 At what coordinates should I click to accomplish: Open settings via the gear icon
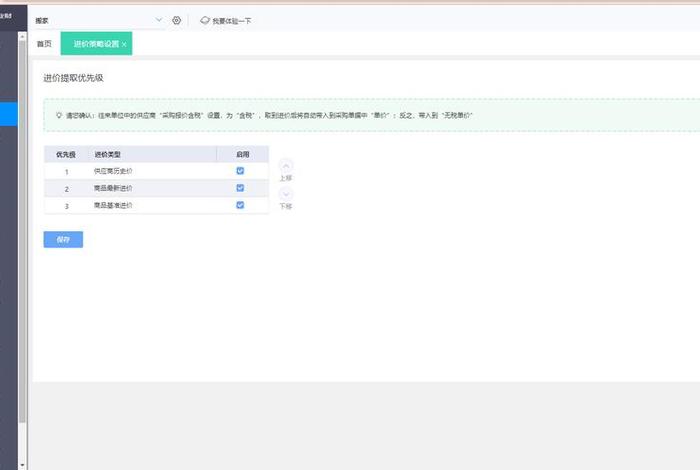pyautogui.click(x=177, y=20)
